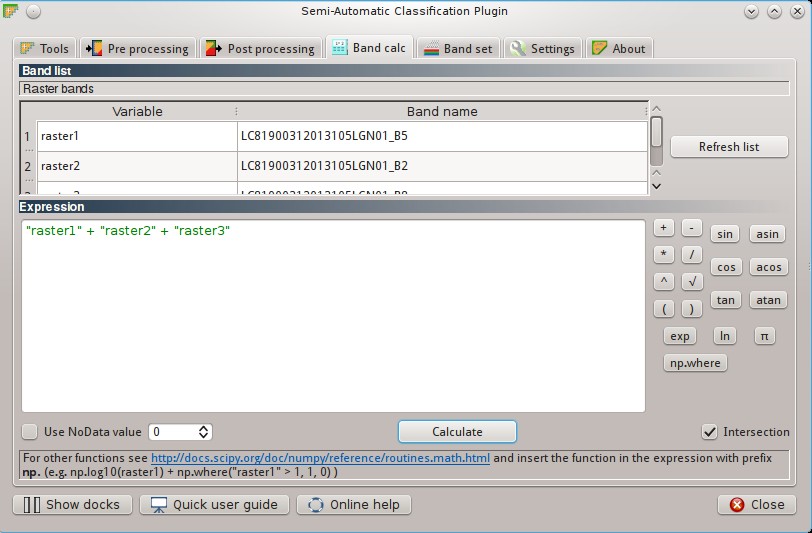Insert the acos function
812x533 pixels.
coord(768,267)
